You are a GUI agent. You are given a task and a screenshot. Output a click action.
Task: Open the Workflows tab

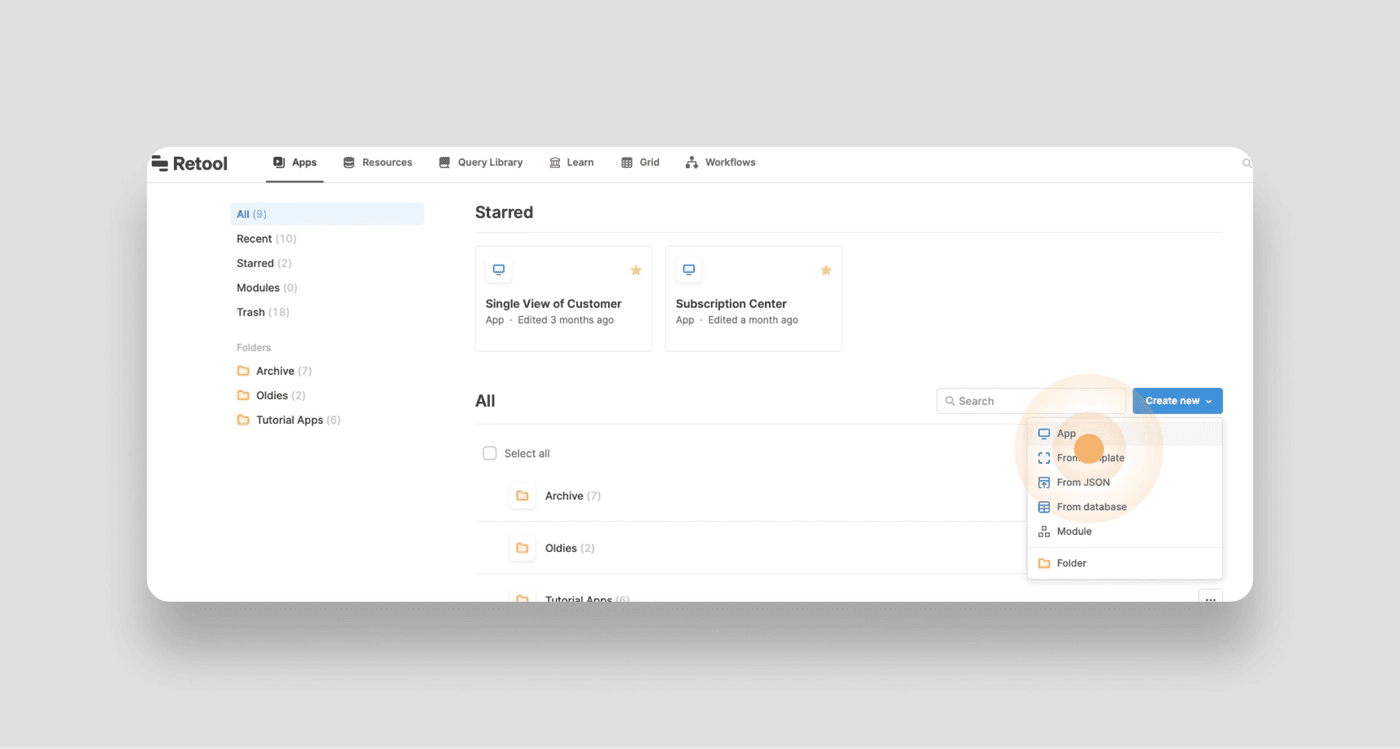720,163
